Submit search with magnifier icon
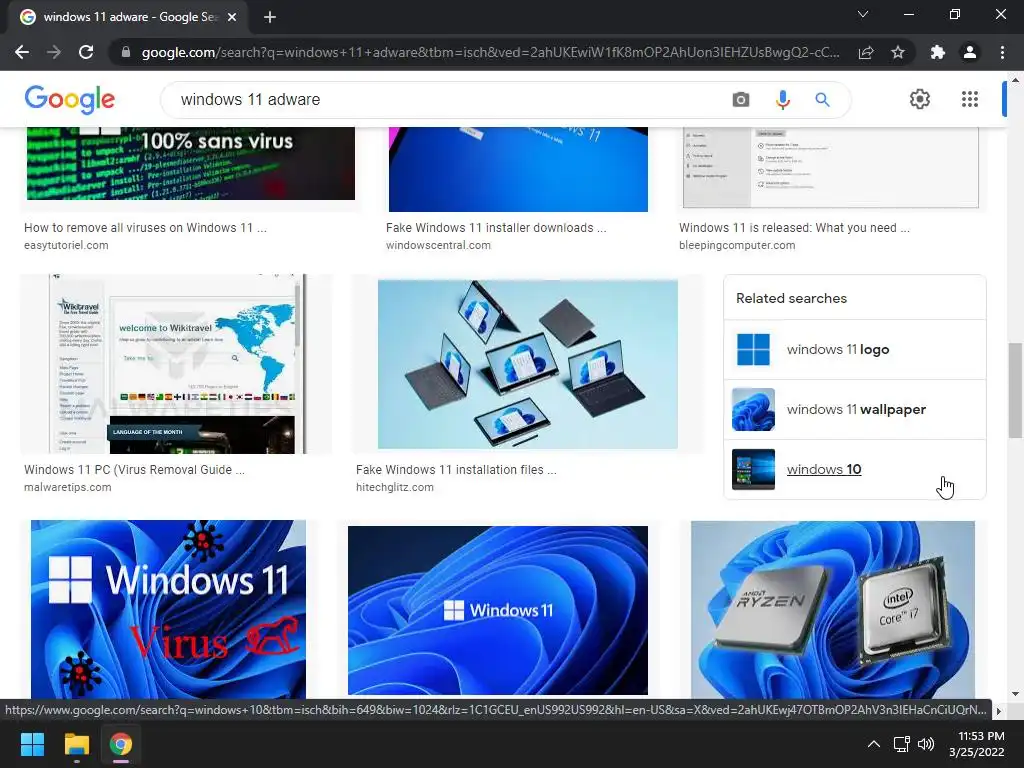 [822, 99]
